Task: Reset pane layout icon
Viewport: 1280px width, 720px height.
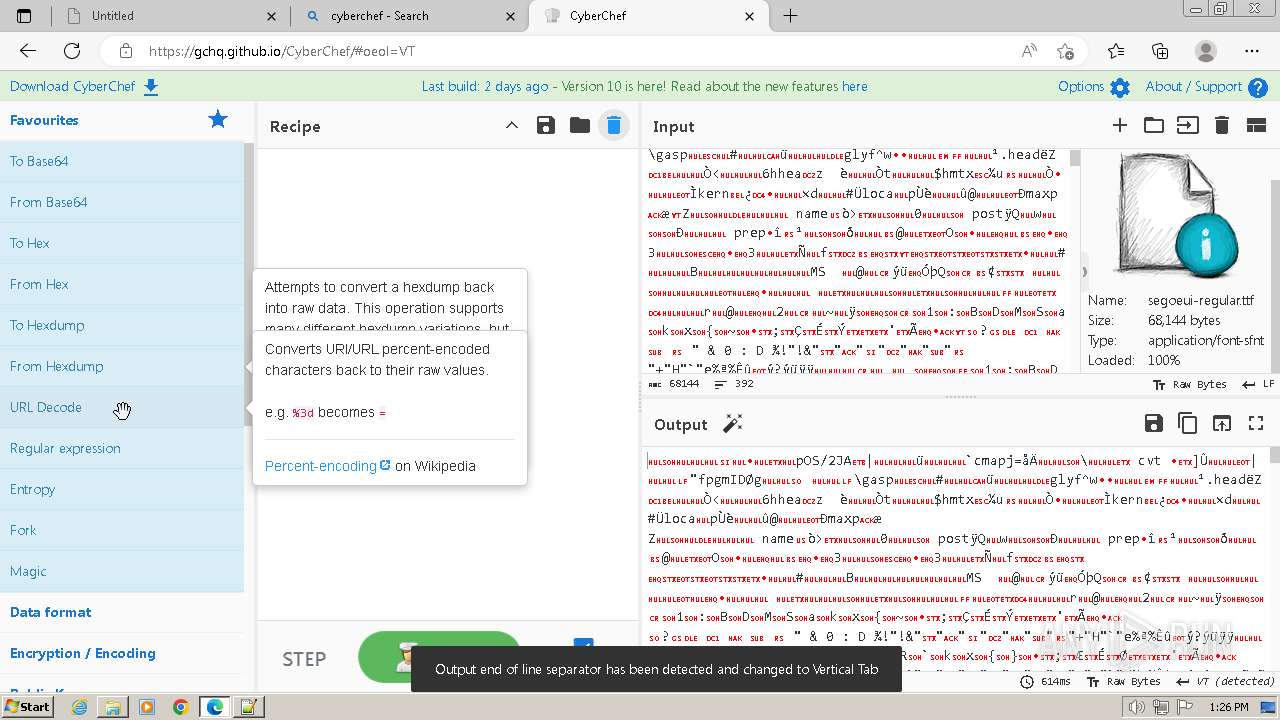Action: coord(1256,125)
